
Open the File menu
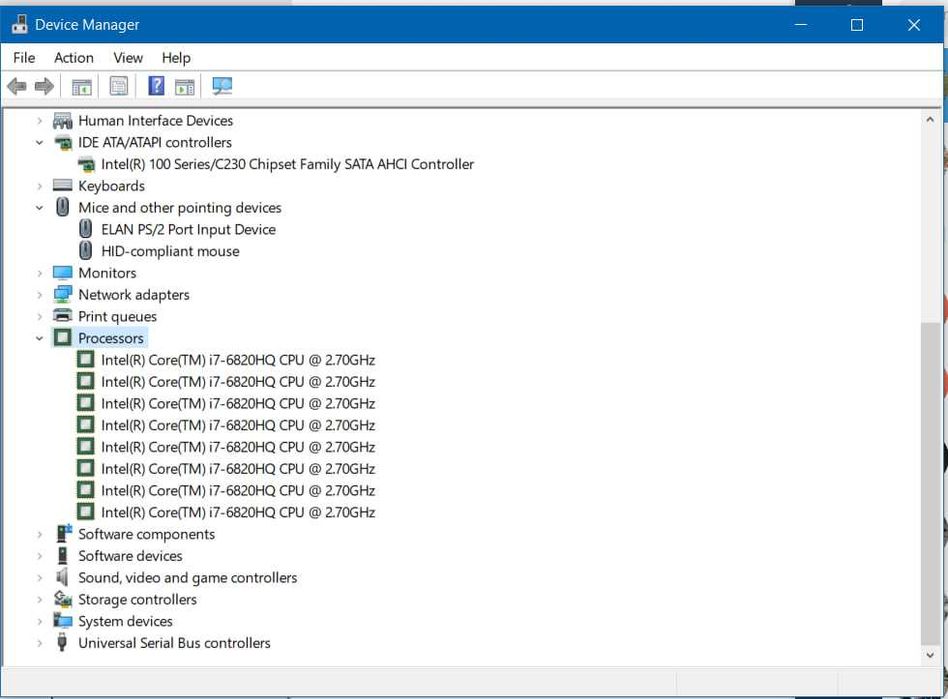(x=24, y=58)
